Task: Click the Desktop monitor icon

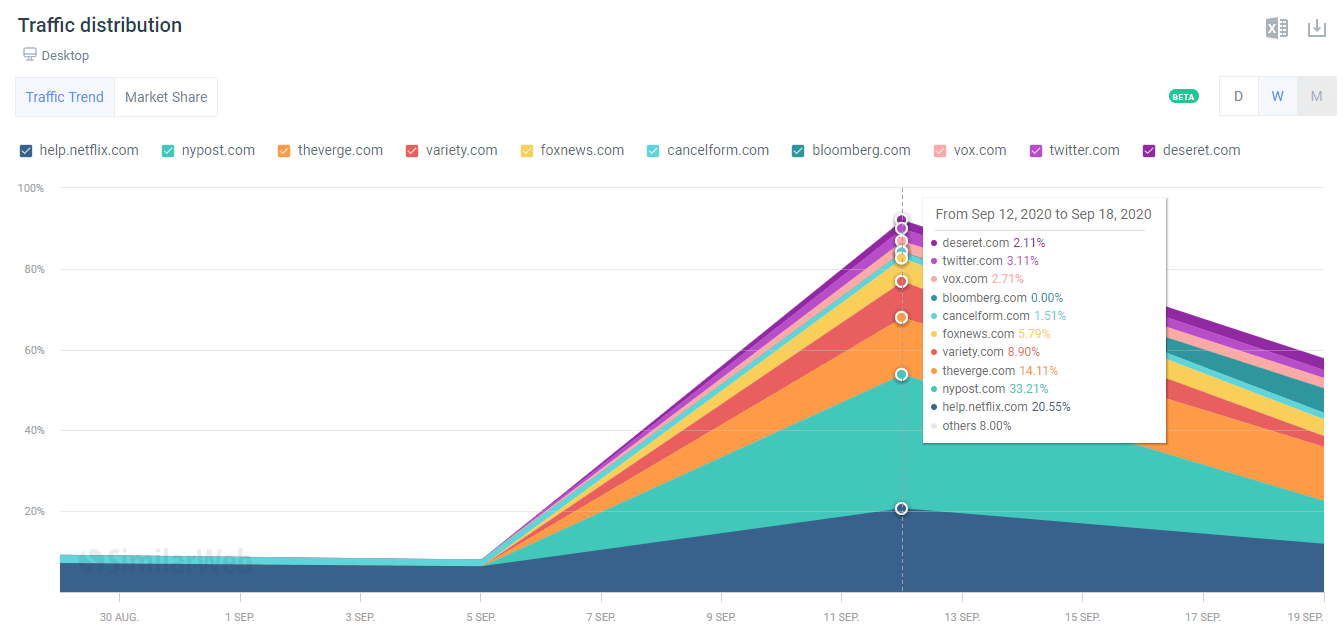Action: coord(30,55)
